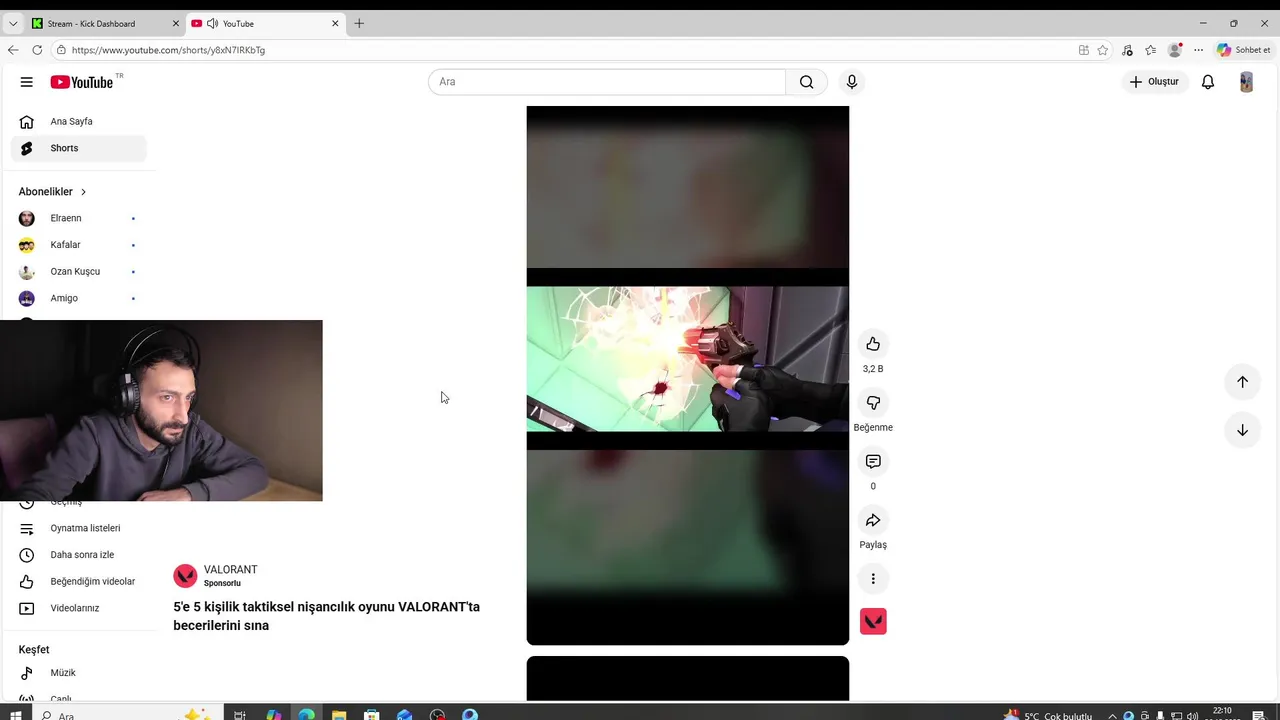
Task: Open the tab search dropdown arrow
Action: click(x=13, y=24)
